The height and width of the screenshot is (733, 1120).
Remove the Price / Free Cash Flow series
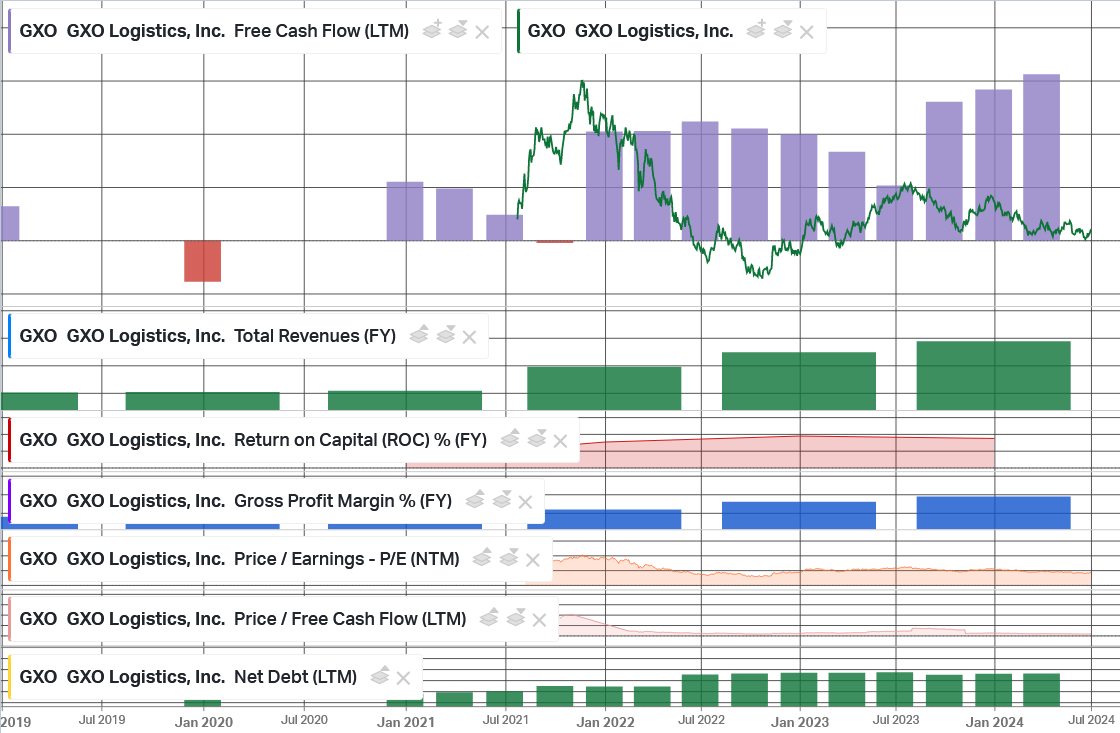pos(539,619)
